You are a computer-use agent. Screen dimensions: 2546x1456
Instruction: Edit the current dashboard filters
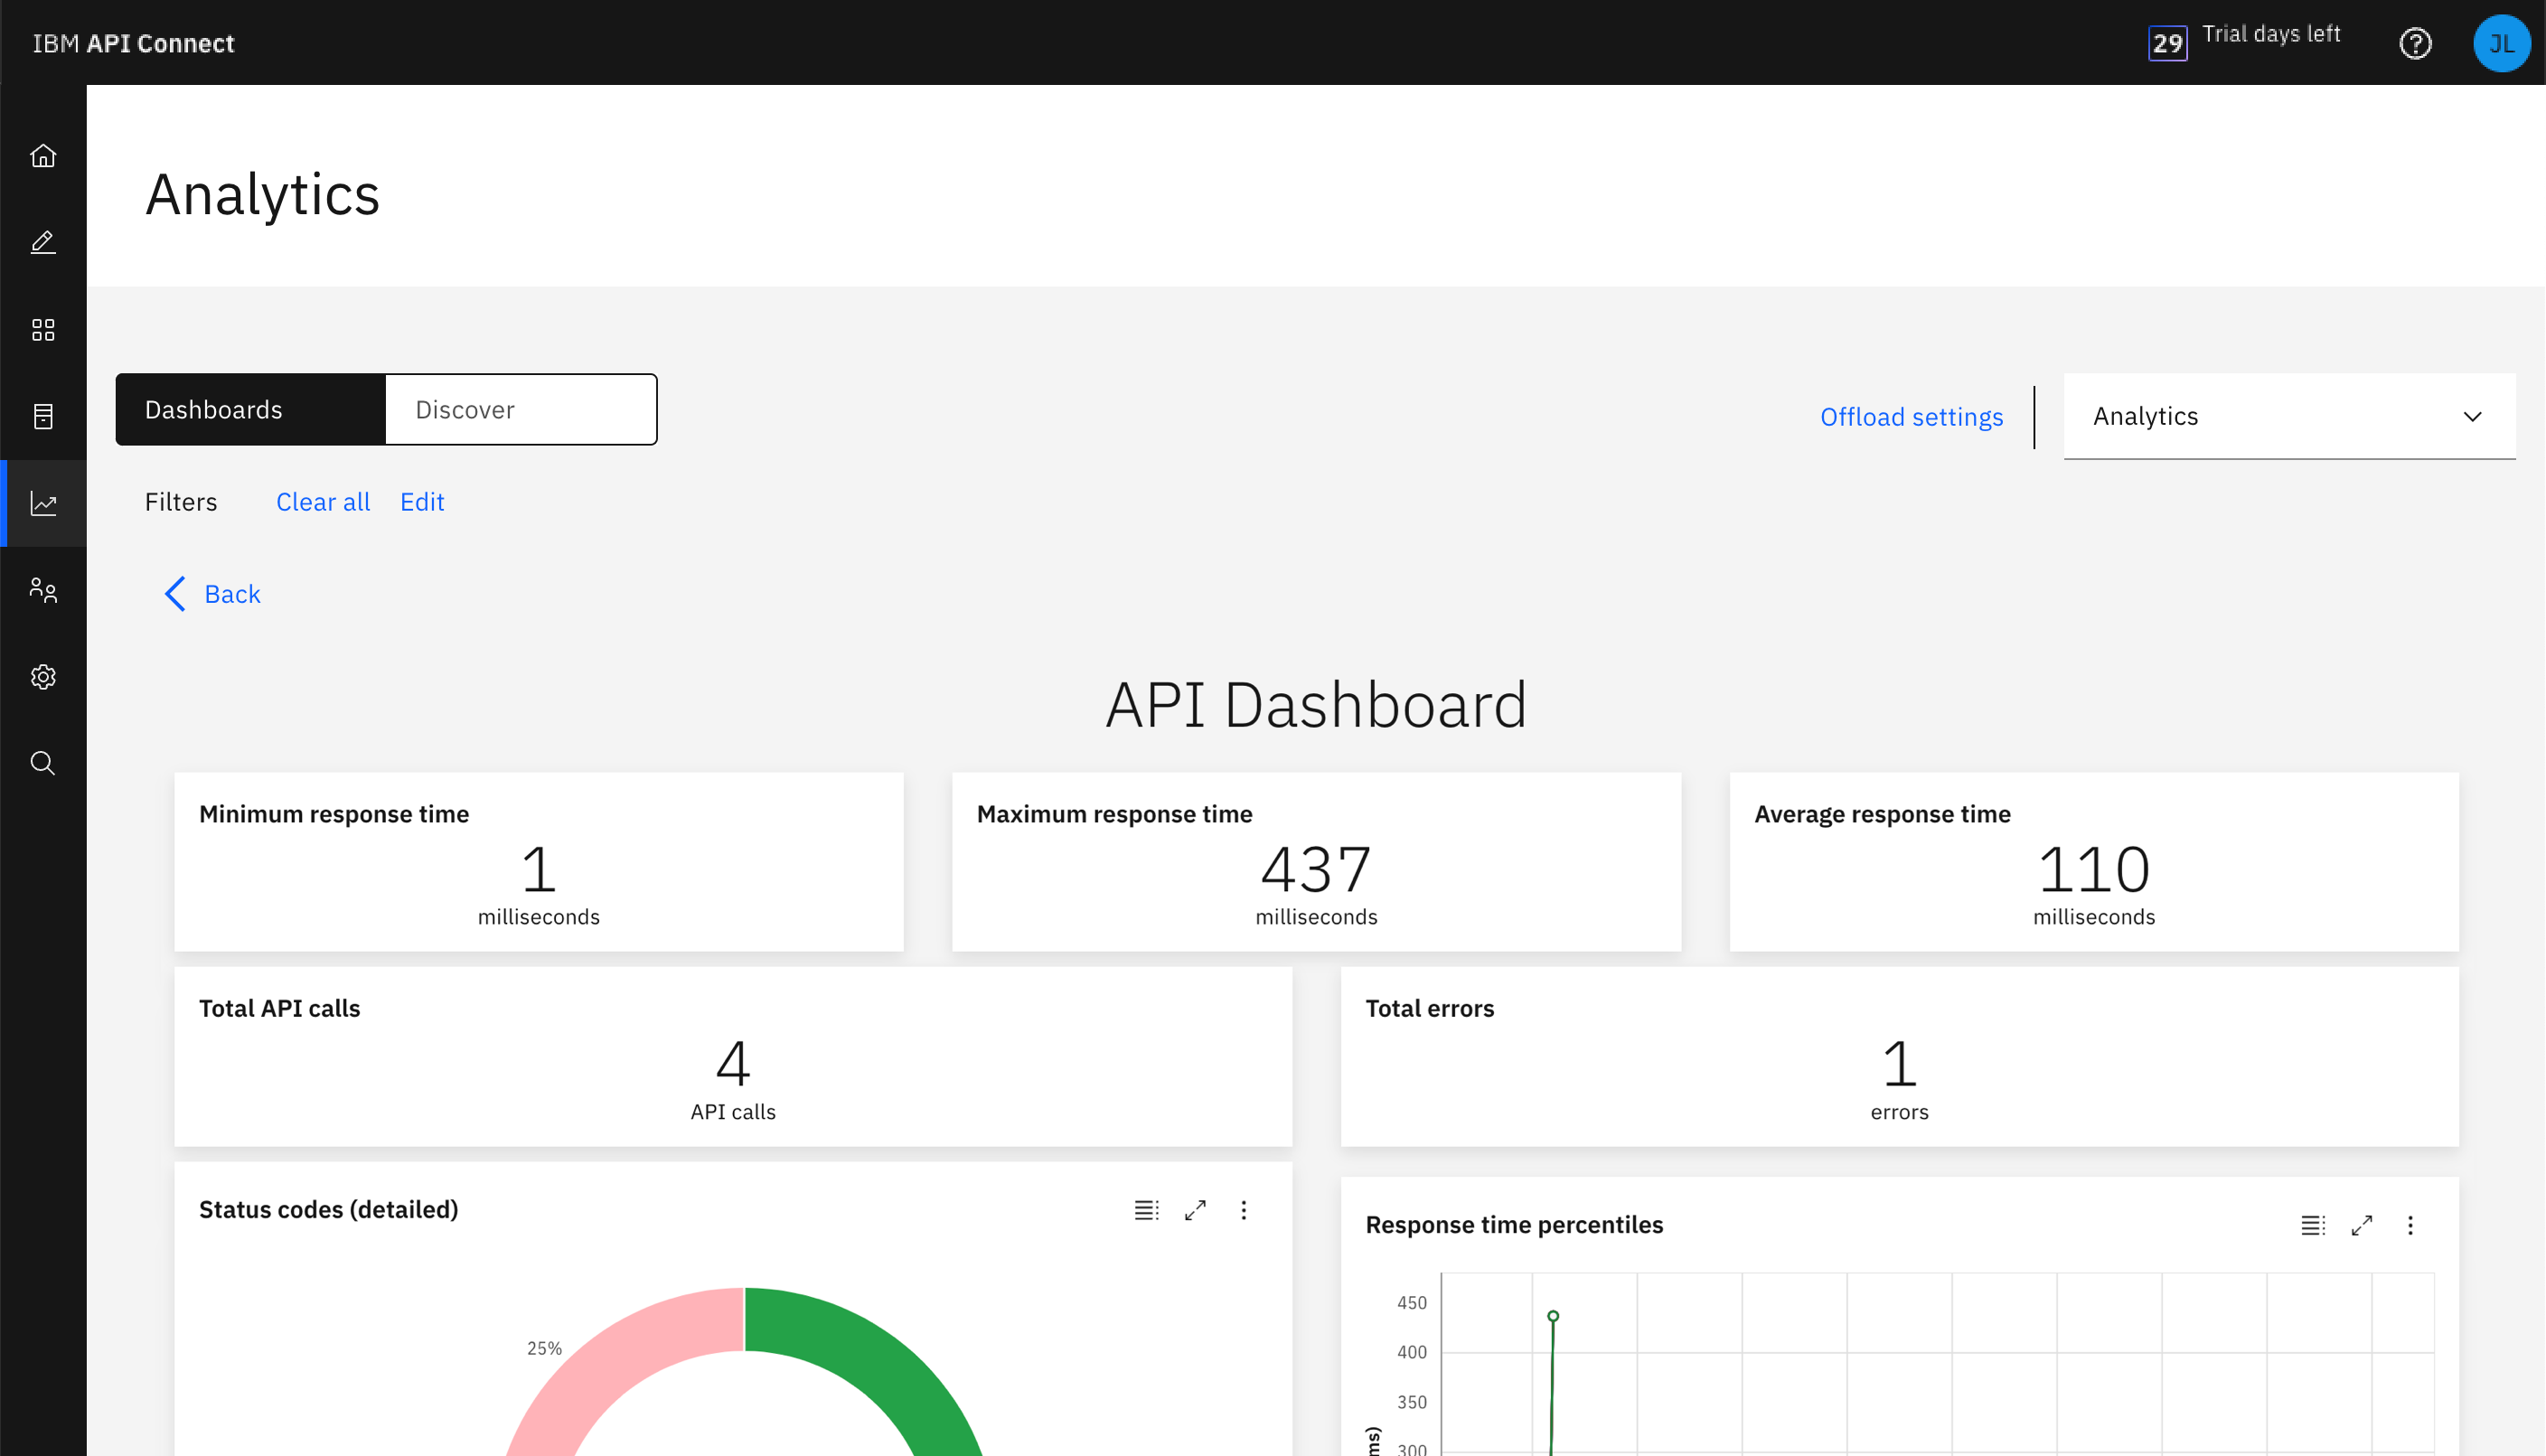tap(421, 502)
